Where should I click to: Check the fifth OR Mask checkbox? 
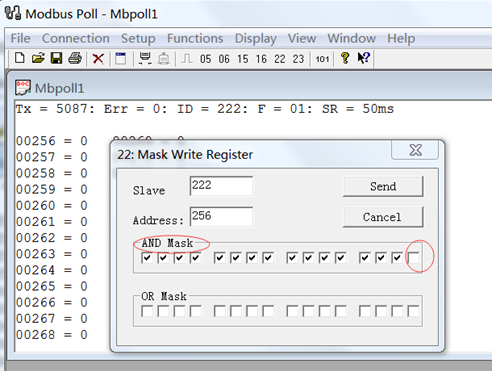tap(219, 311)
